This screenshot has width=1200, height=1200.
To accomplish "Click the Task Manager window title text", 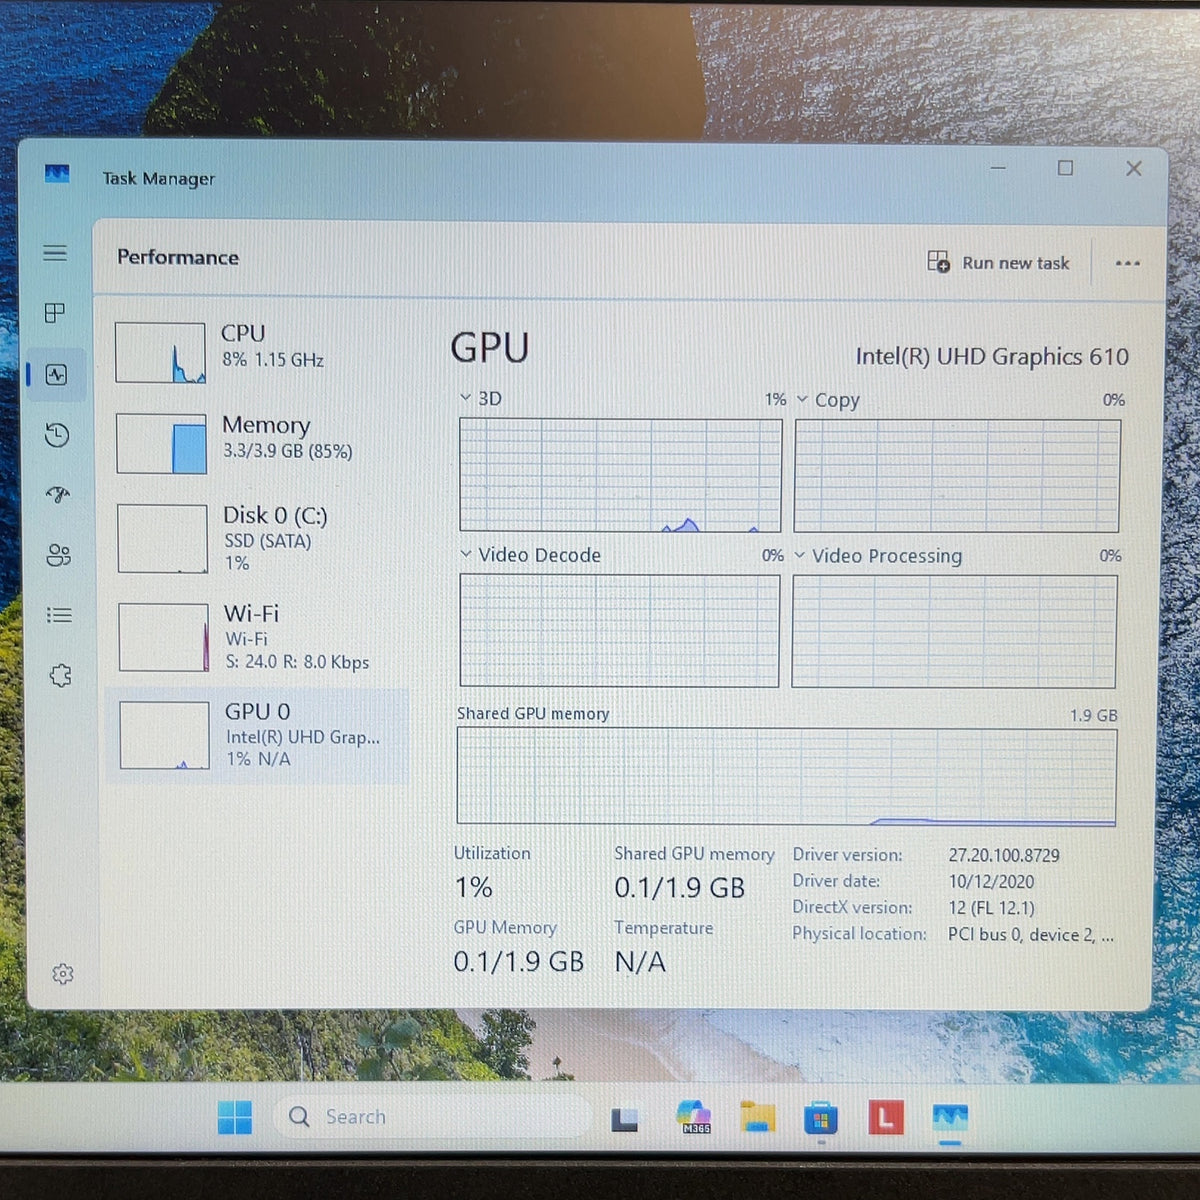I will point(158,178).
